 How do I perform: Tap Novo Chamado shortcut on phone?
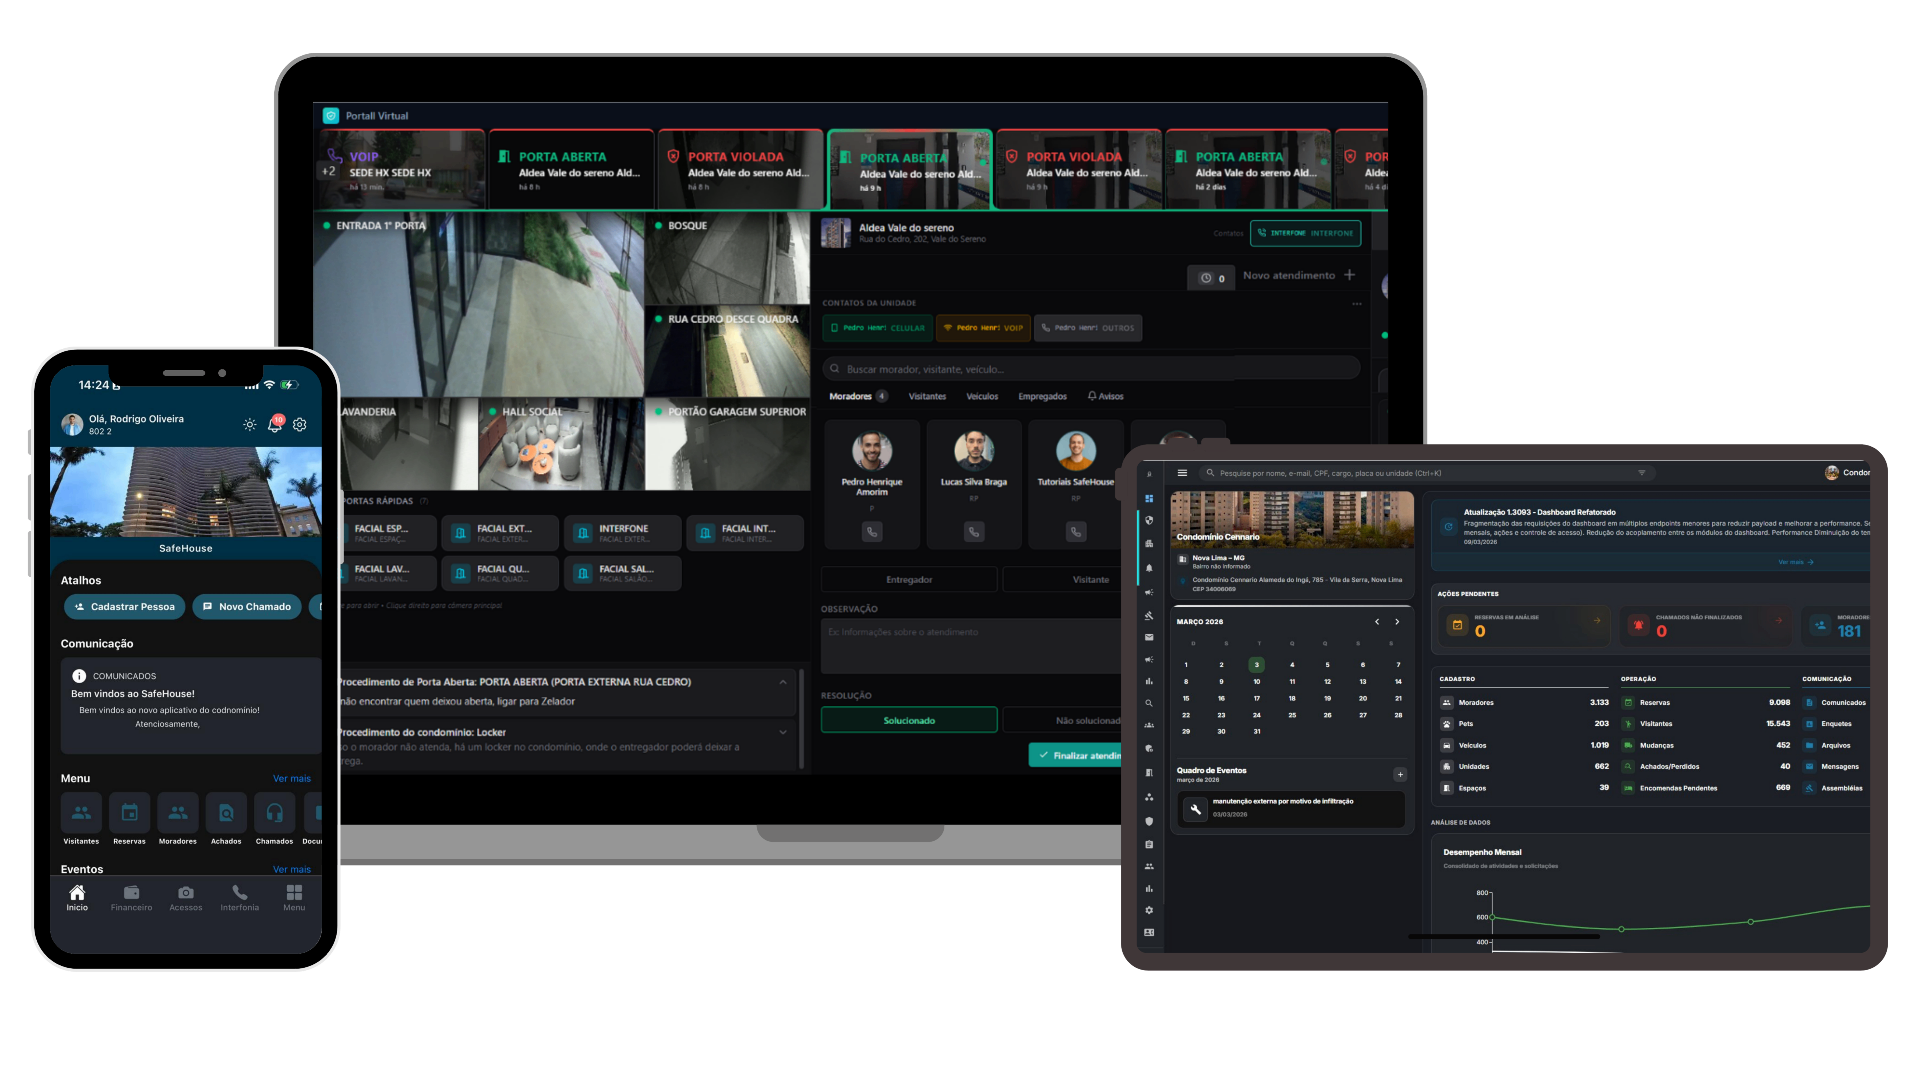247,607
